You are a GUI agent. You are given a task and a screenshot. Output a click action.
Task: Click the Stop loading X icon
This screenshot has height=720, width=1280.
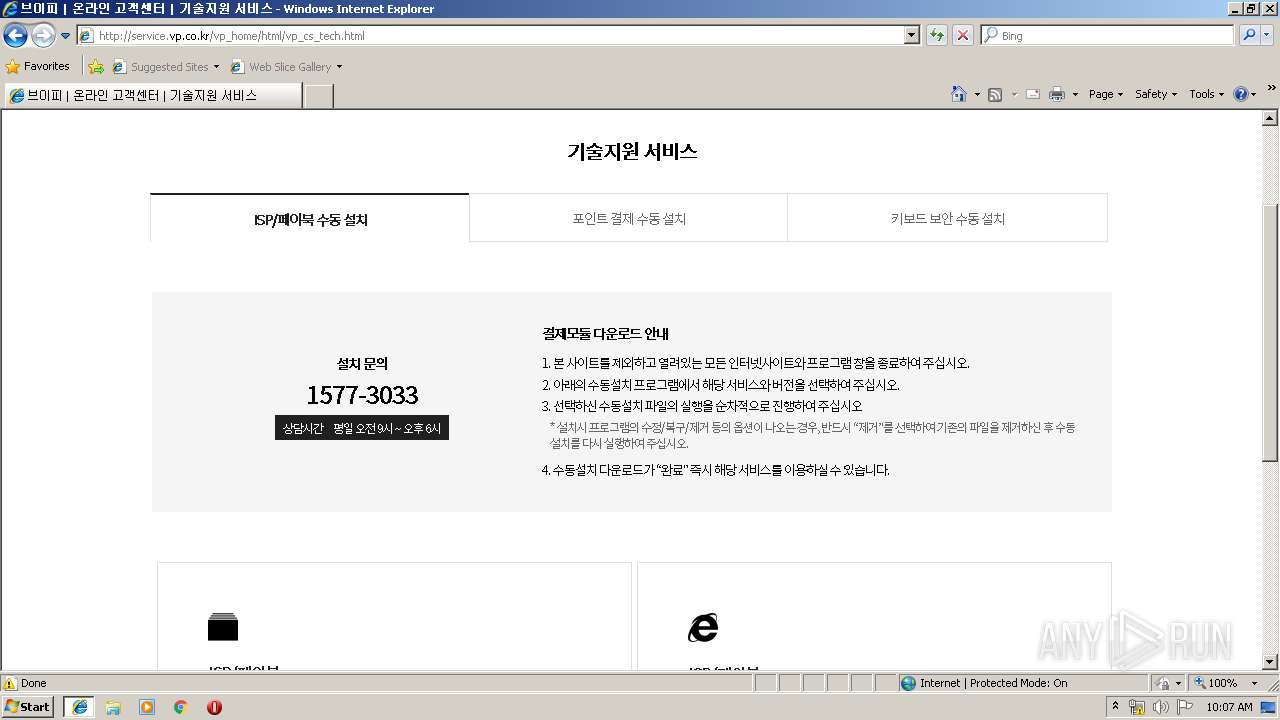pyautogui.click(x=963, y=36)
